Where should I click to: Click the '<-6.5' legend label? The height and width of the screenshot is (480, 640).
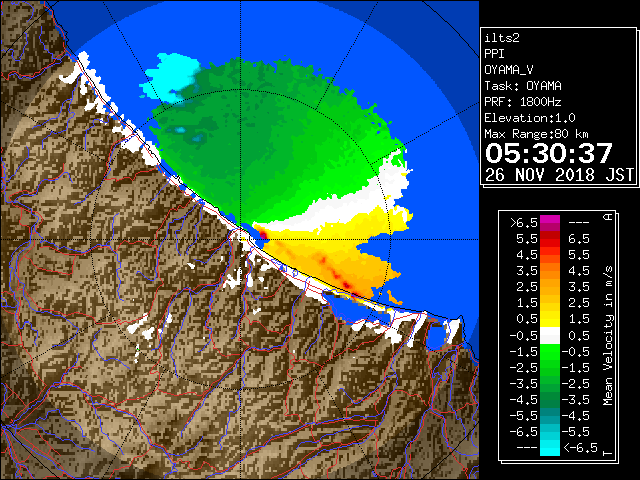coord(580,447)
